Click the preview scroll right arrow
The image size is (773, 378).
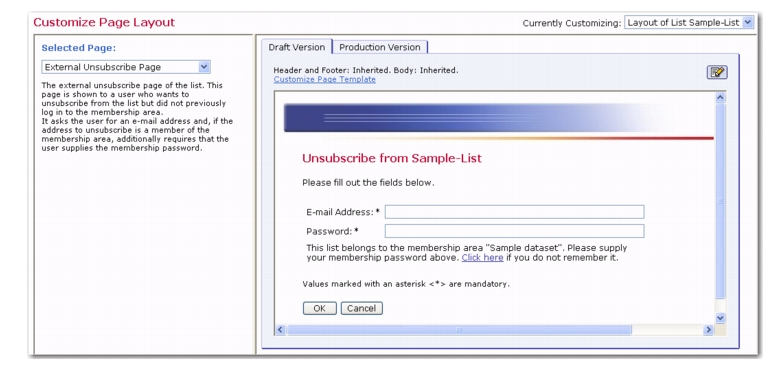708,329
